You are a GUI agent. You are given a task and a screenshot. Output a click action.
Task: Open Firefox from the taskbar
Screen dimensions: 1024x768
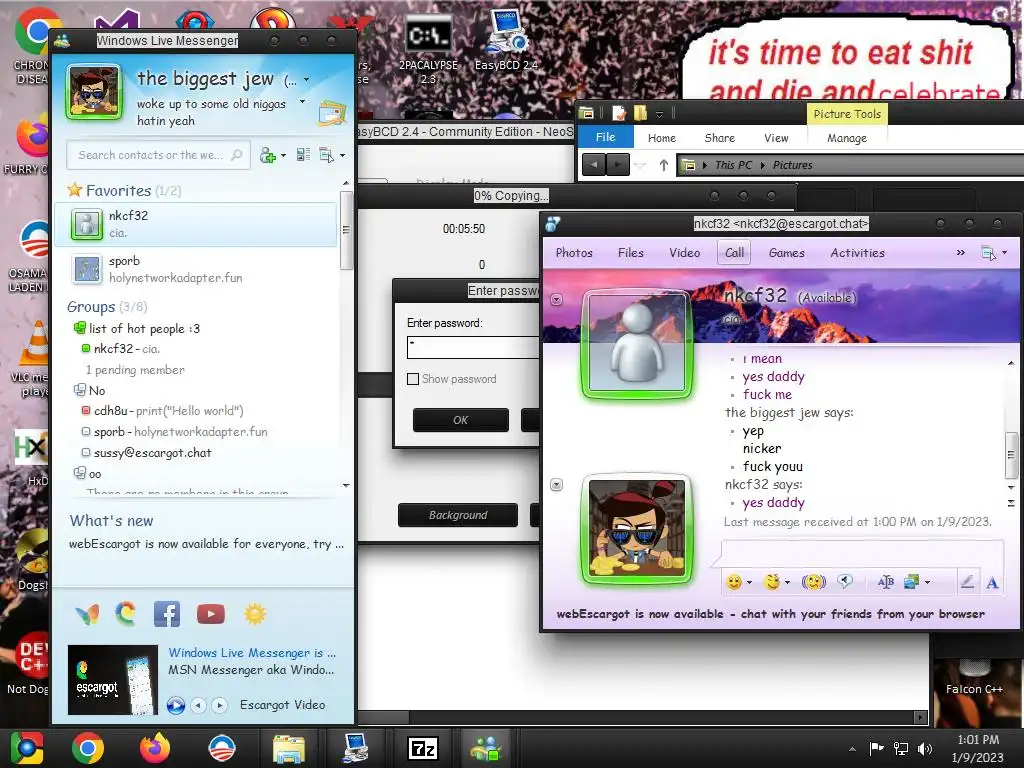click(155, 748)
